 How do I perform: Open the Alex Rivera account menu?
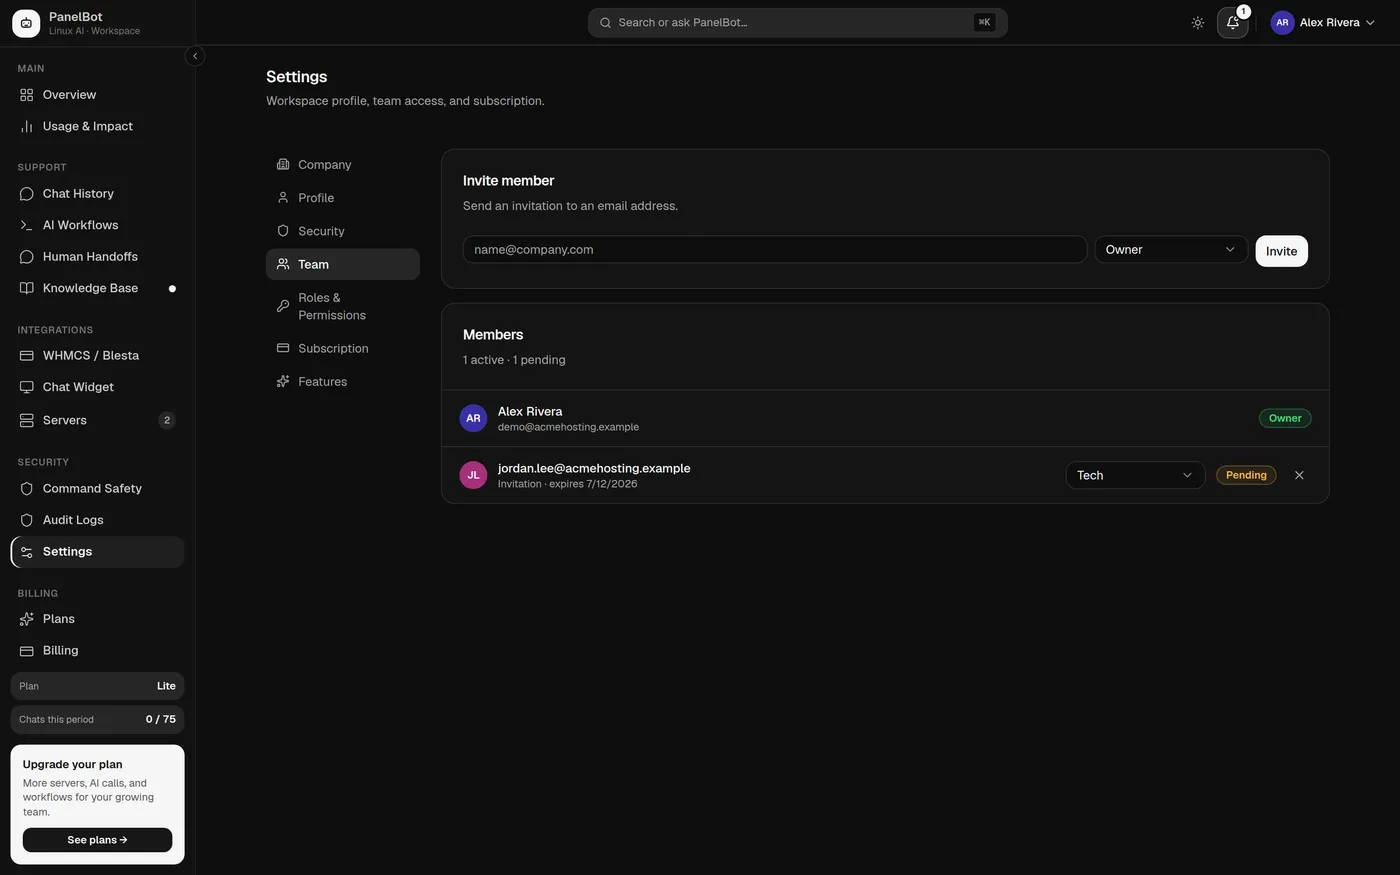coord(1323,23)
